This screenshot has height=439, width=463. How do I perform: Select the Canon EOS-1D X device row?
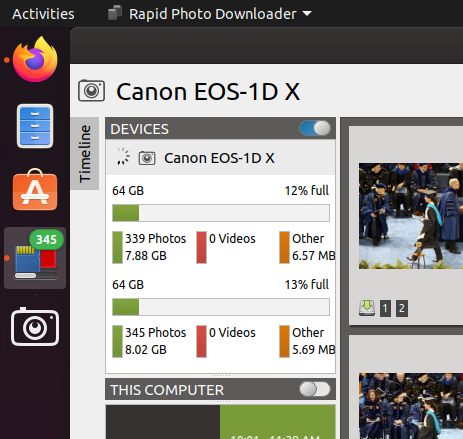click(x=220, y=158)
